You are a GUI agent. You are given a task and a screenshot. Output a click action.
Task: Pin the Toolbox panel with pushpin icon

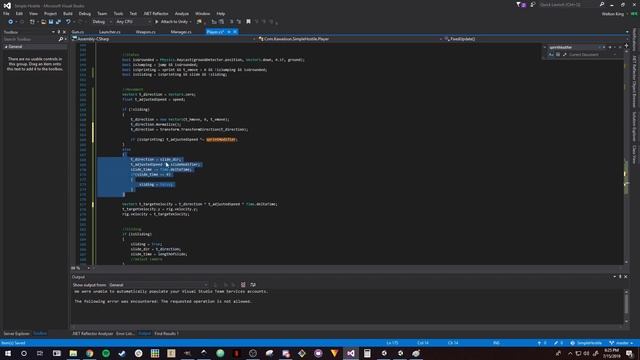[58, 32]
